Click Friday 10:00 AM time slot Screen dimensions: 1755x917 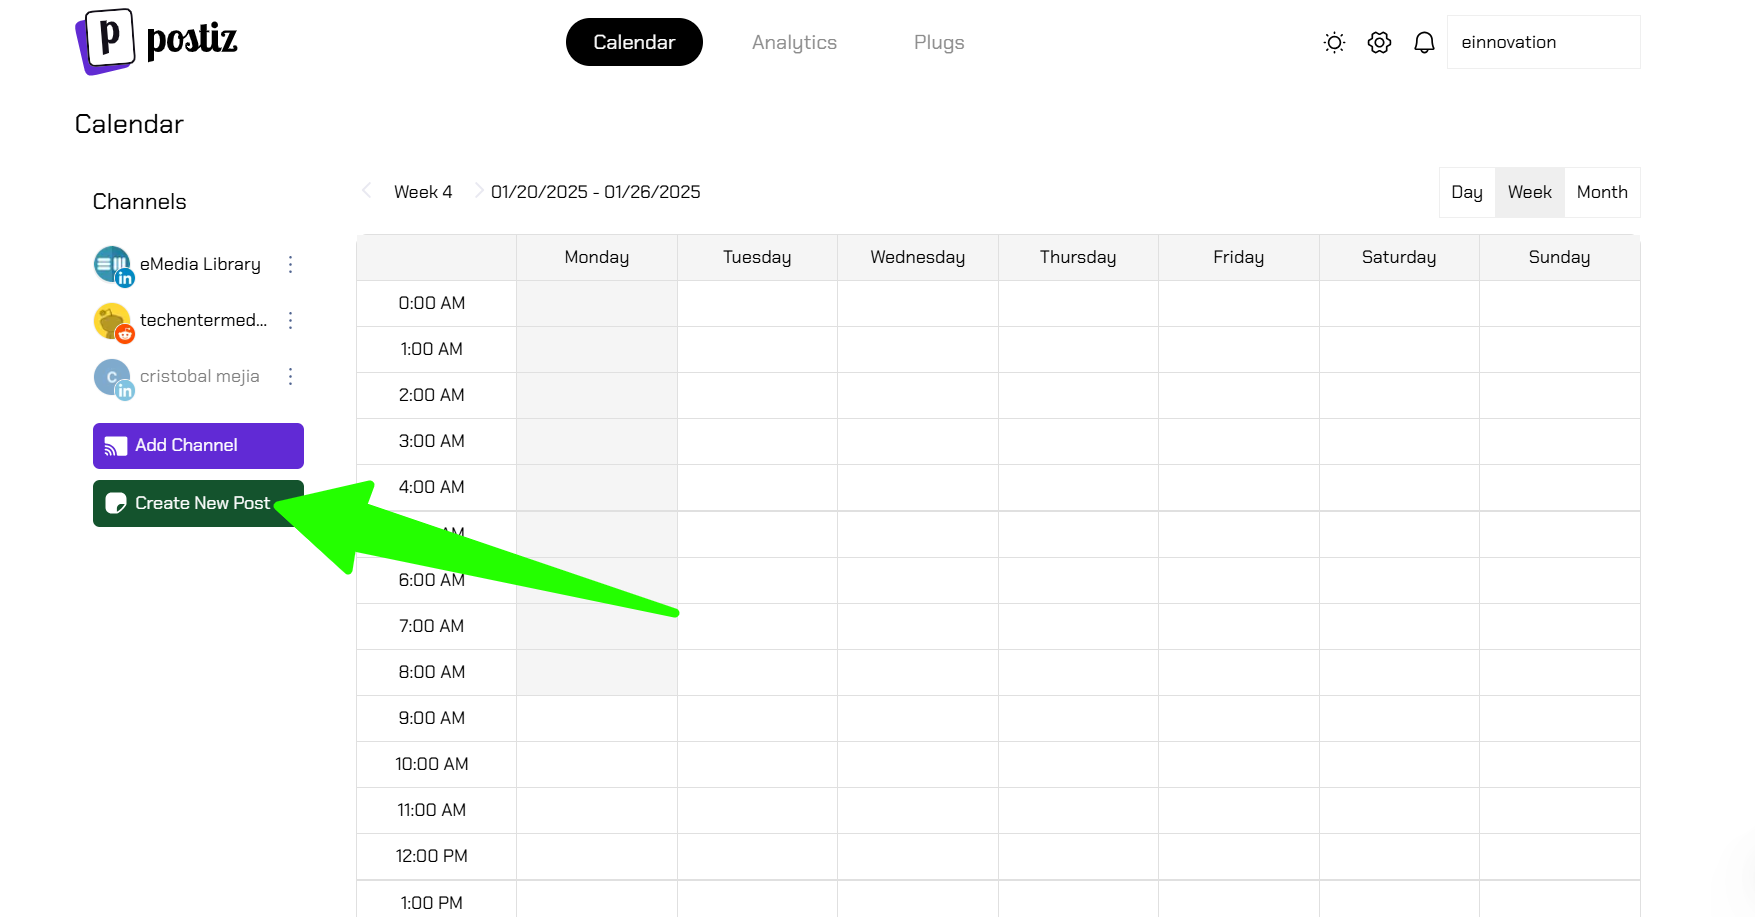coord(1239,764)
